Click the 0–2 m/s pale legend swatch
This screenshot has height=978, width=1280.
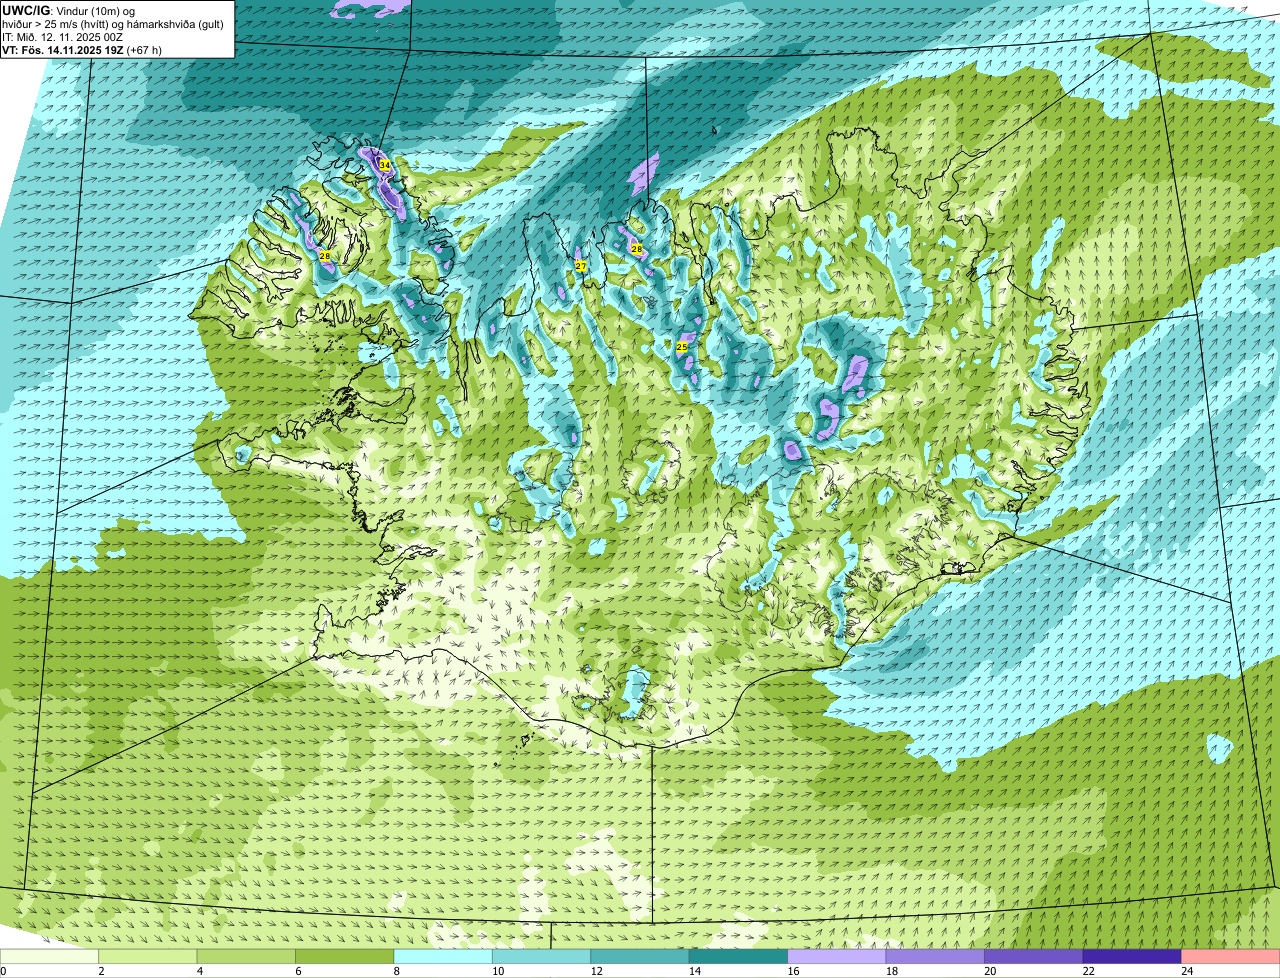[x=50, y=957]
